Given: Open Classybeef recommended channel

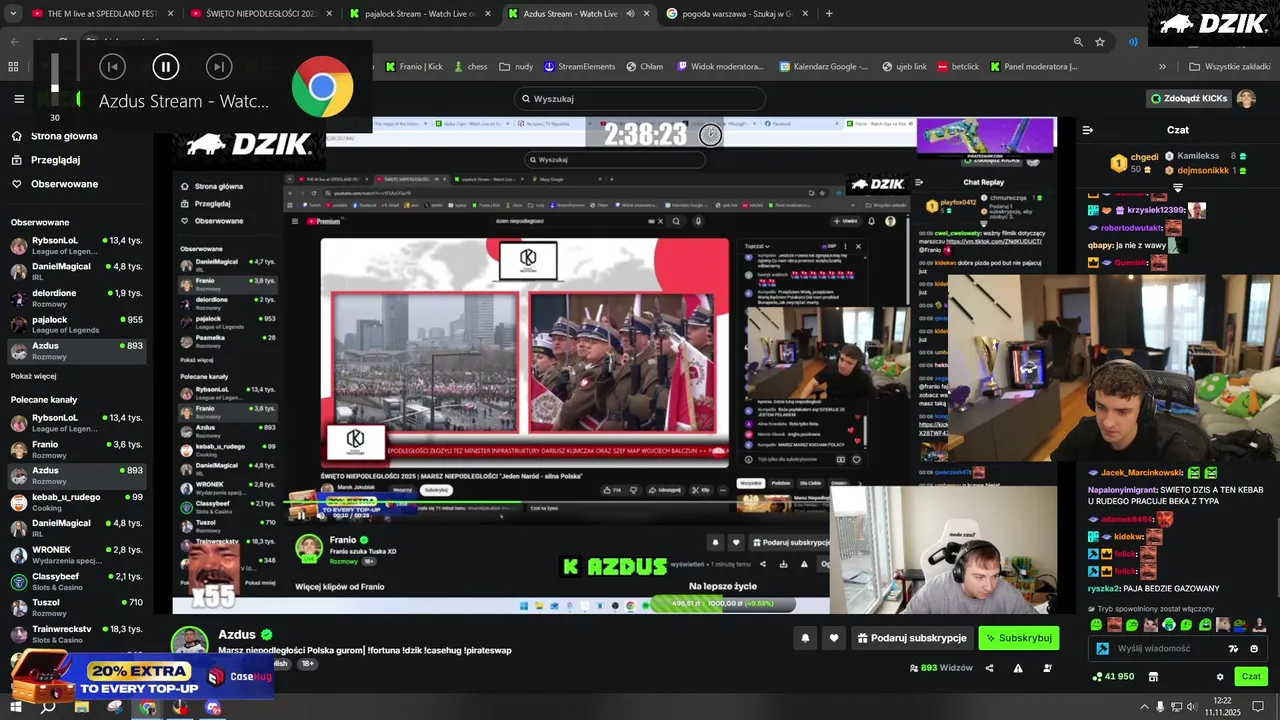Looking at the screenshot, I should [77, 581].
